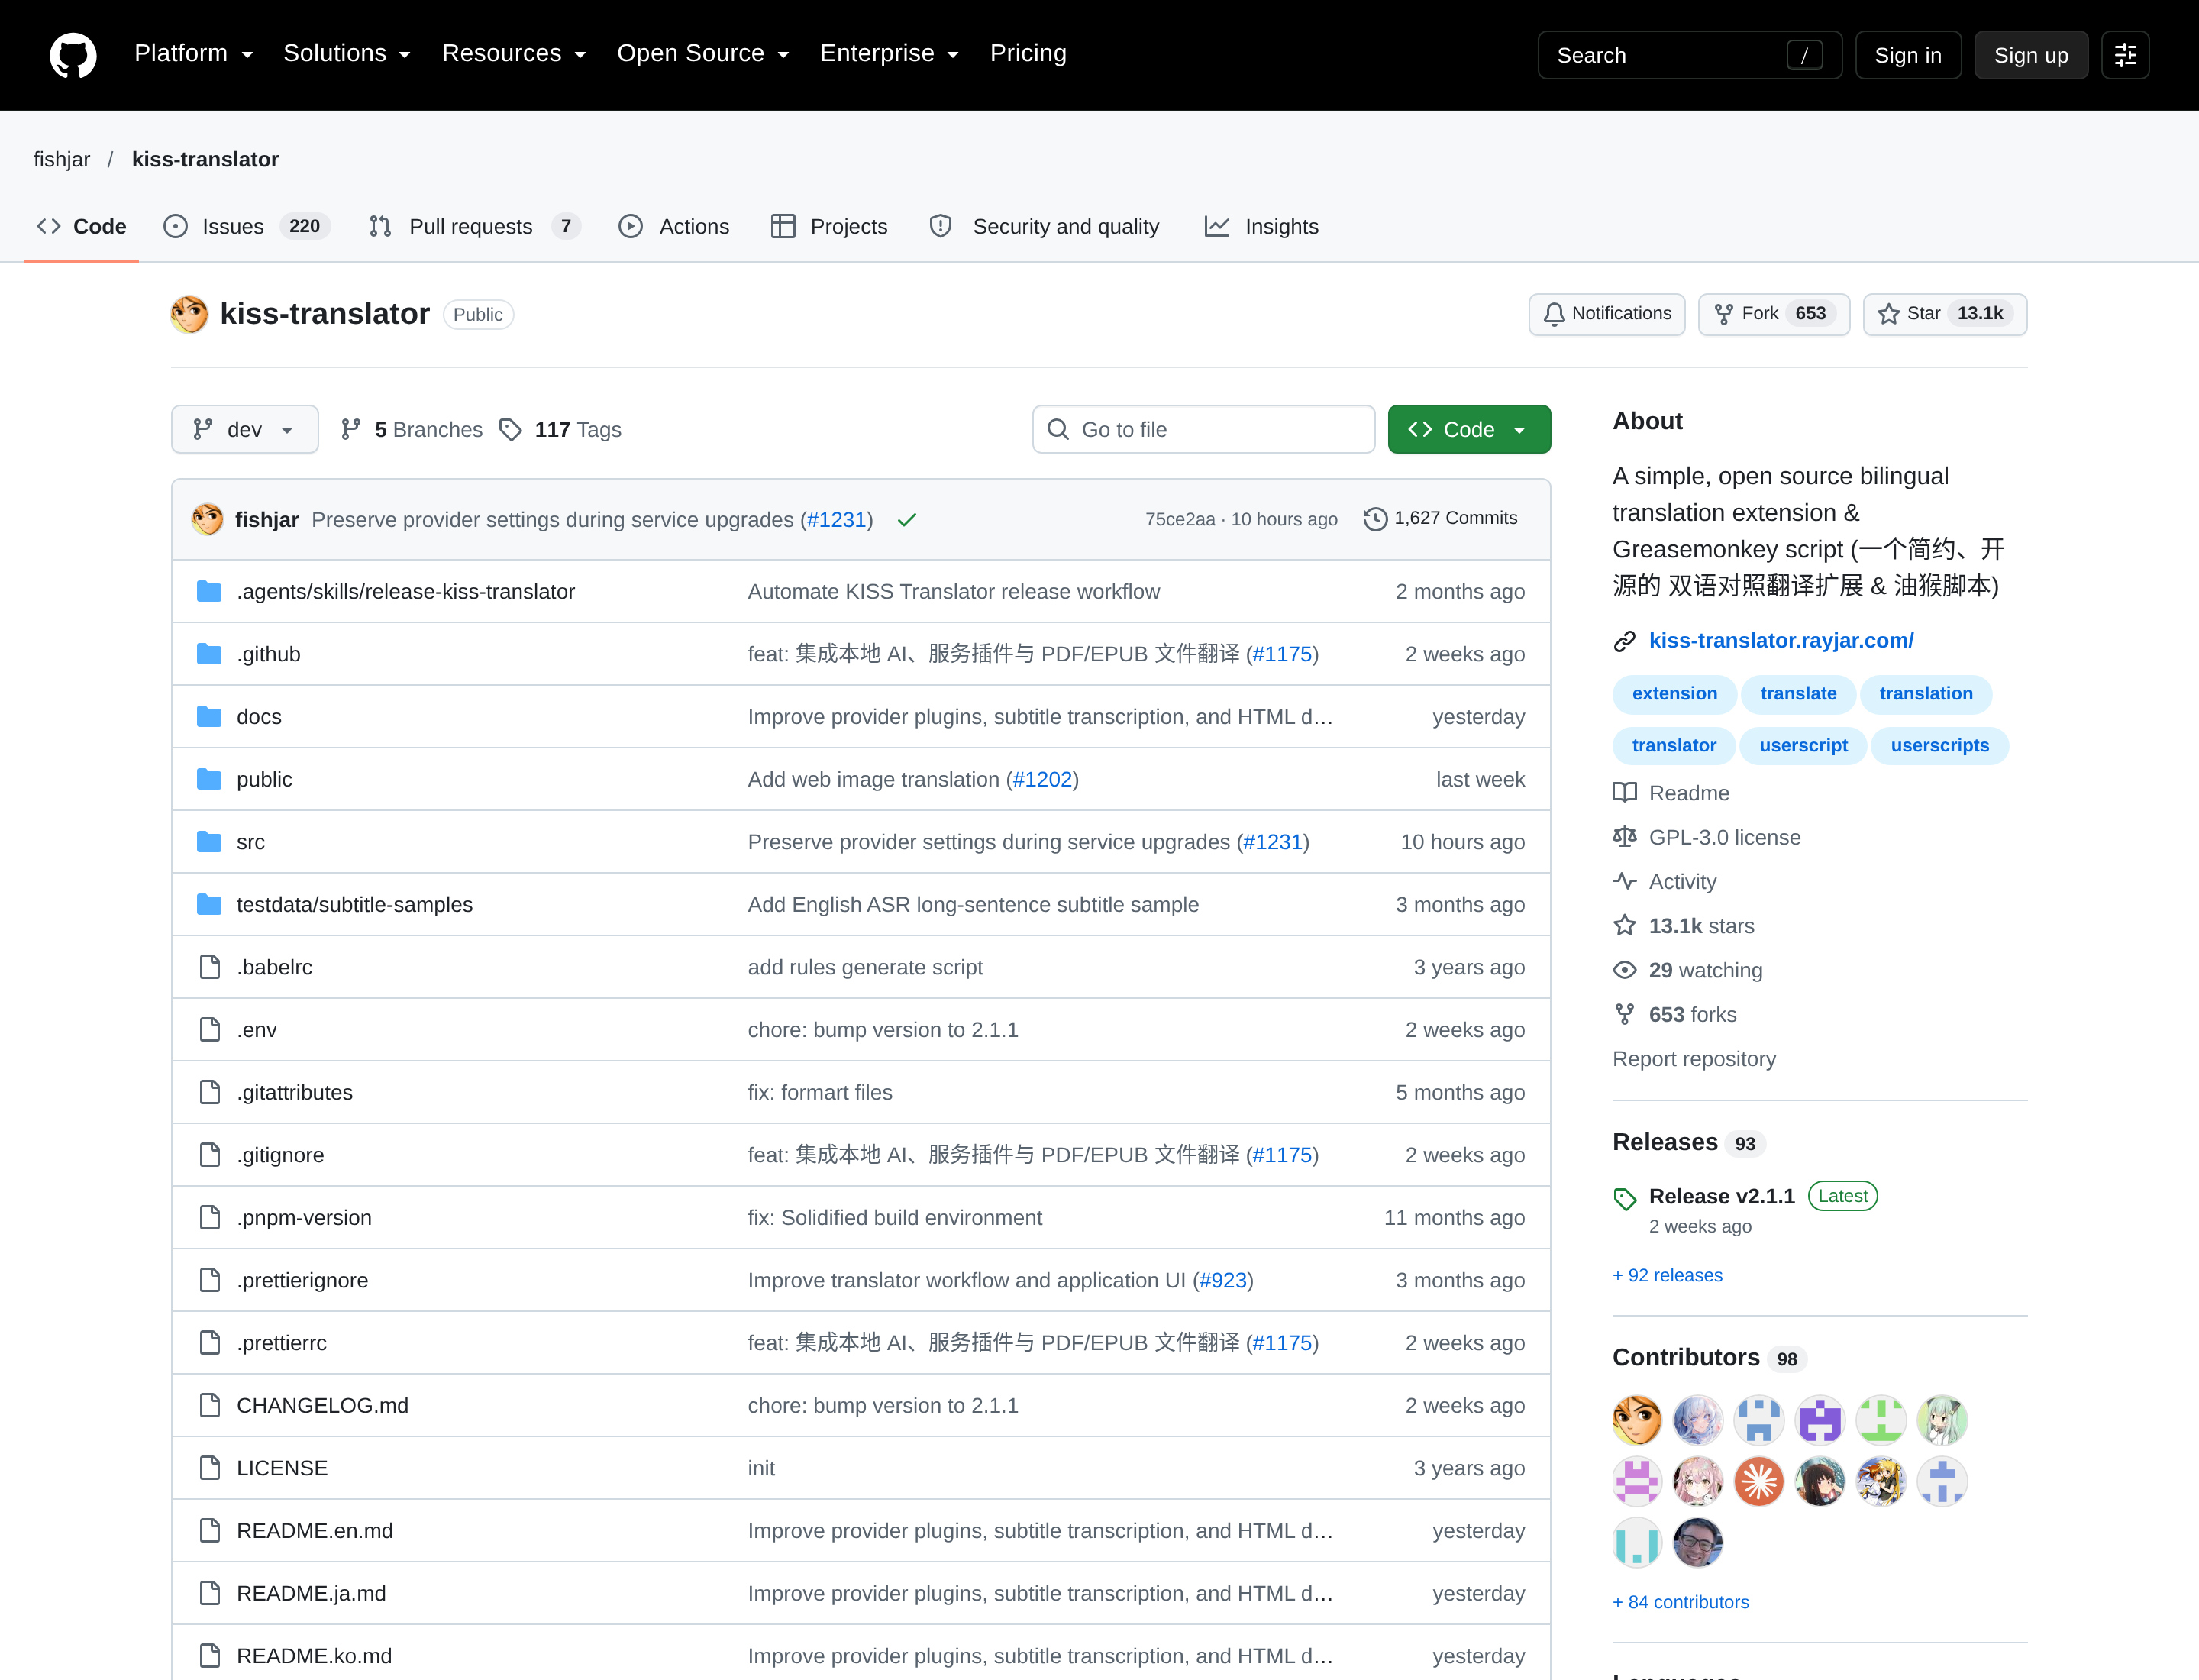Viewport: 2199px width, 1680px height.
Task: Switch to the Pull requests tab
Action: point(474,227)
